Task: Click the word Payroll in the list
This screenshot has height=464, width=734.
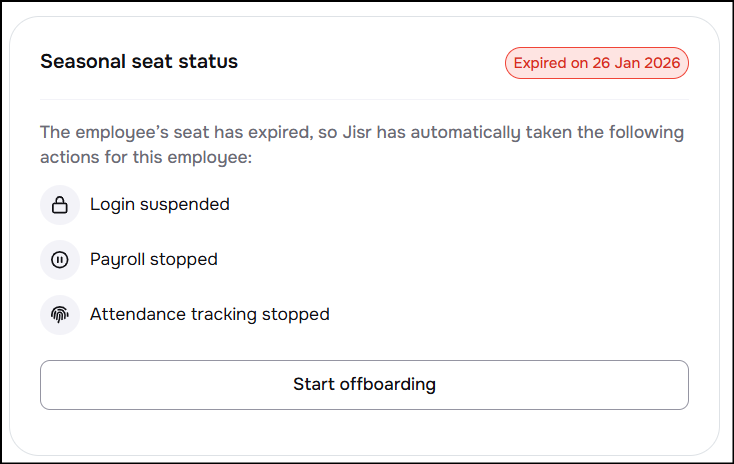Action: click(117, 260)
